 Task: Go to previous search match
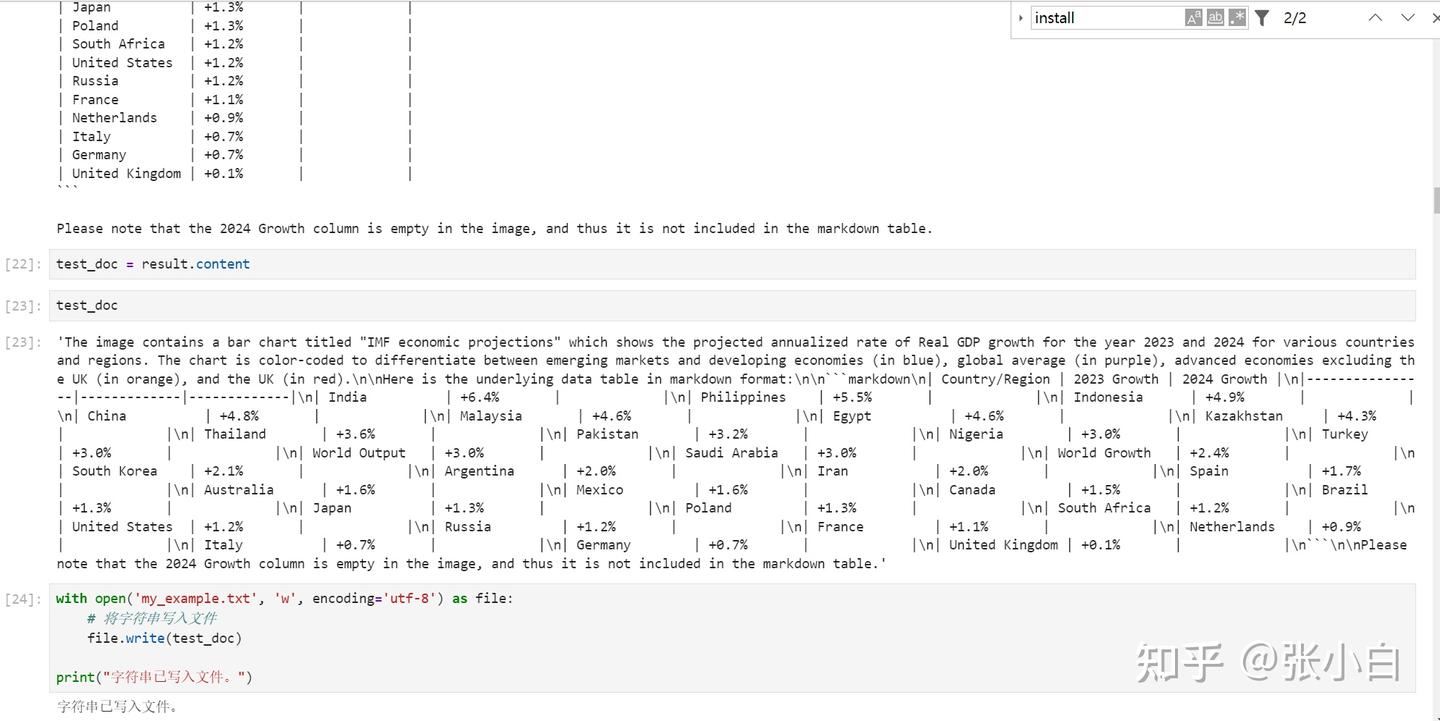1376,17
